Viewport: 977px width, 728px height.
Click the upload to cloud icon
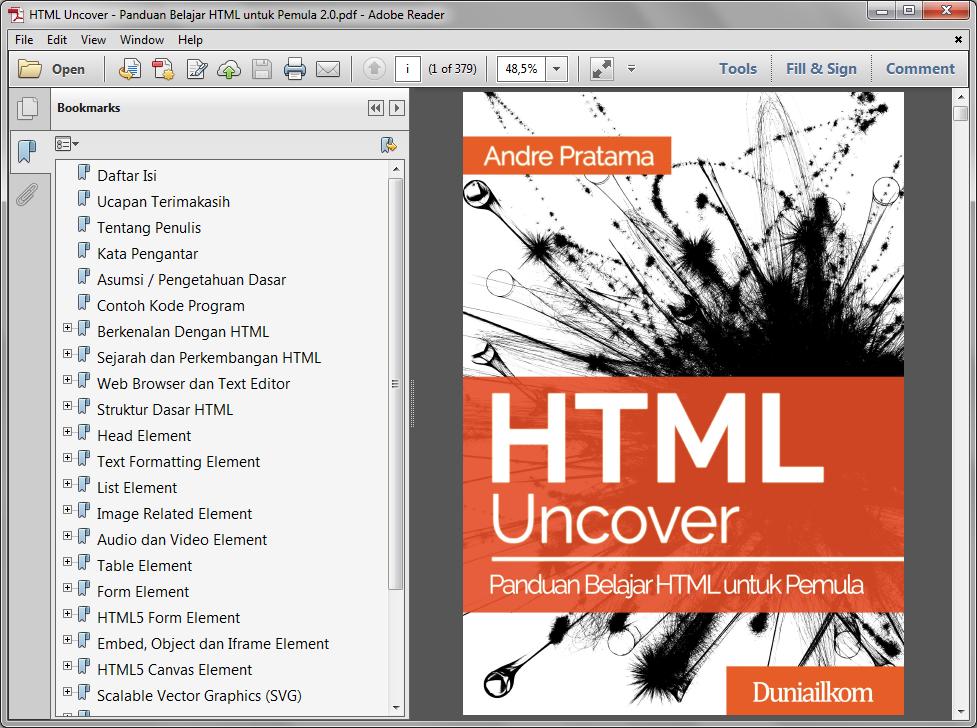pyautogui.click(x=229, y=69)
